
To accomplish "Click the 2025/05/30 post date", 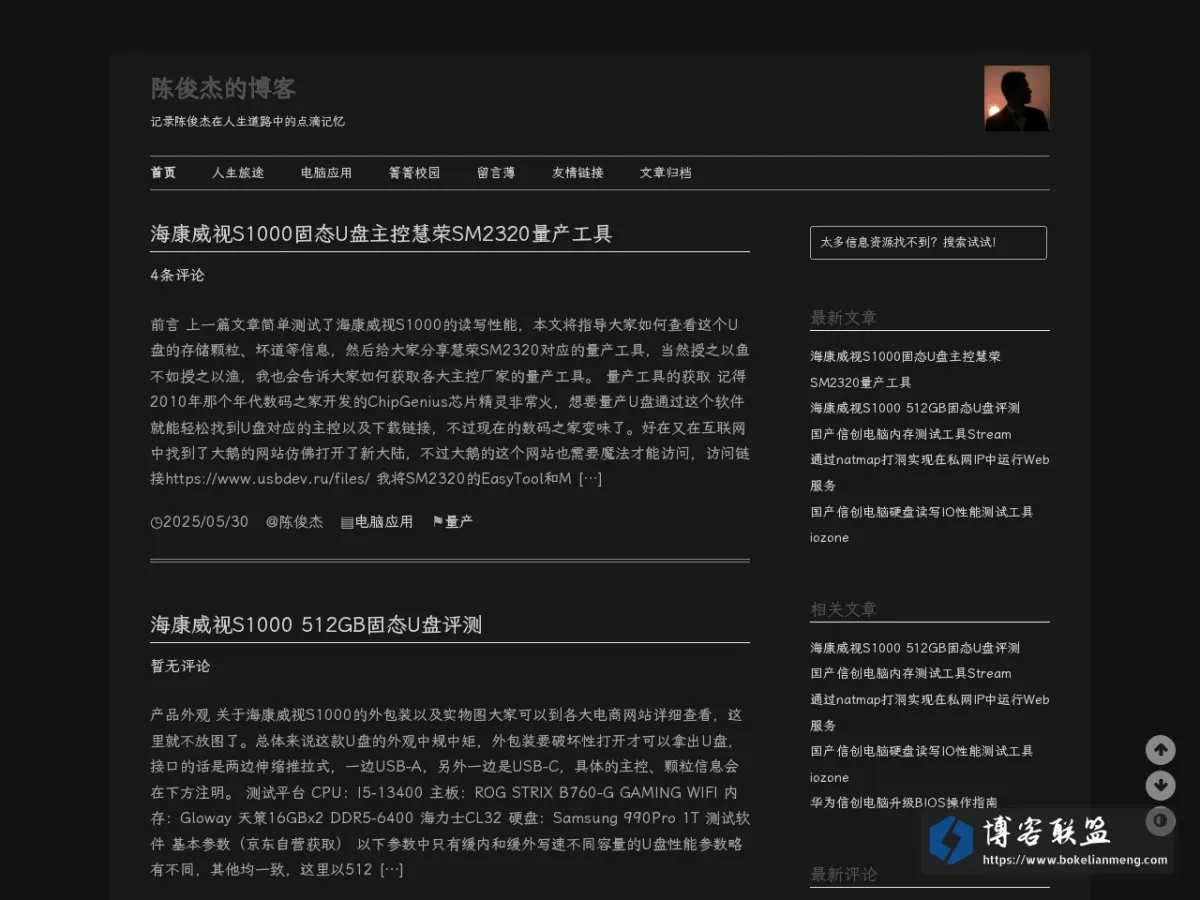I will (x=205, y=522).
